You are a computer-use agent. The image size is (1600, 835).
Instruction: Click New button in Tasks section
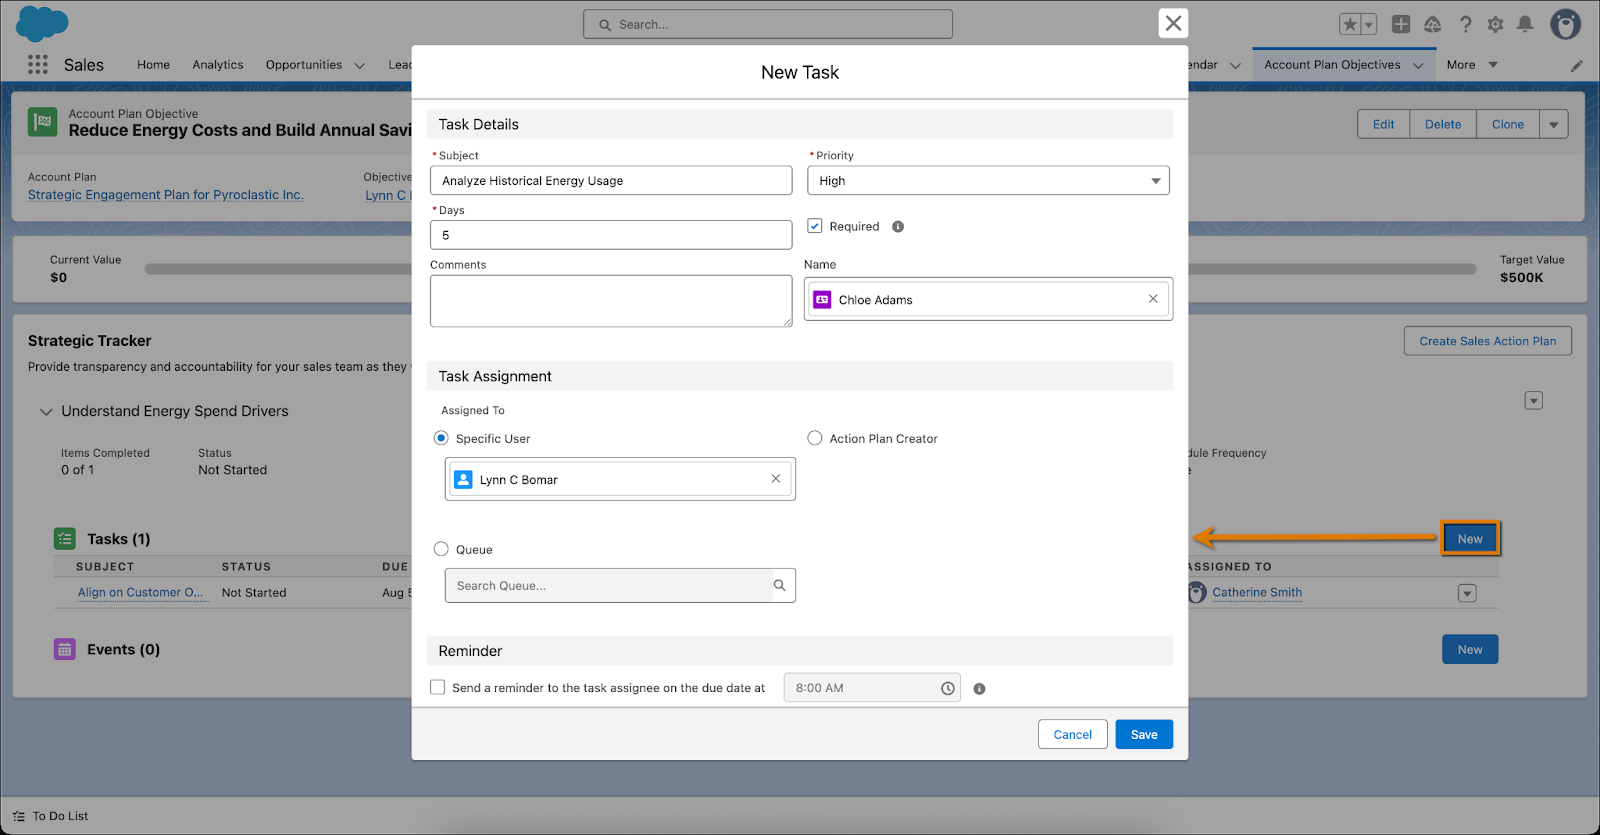pos(1470,538)
